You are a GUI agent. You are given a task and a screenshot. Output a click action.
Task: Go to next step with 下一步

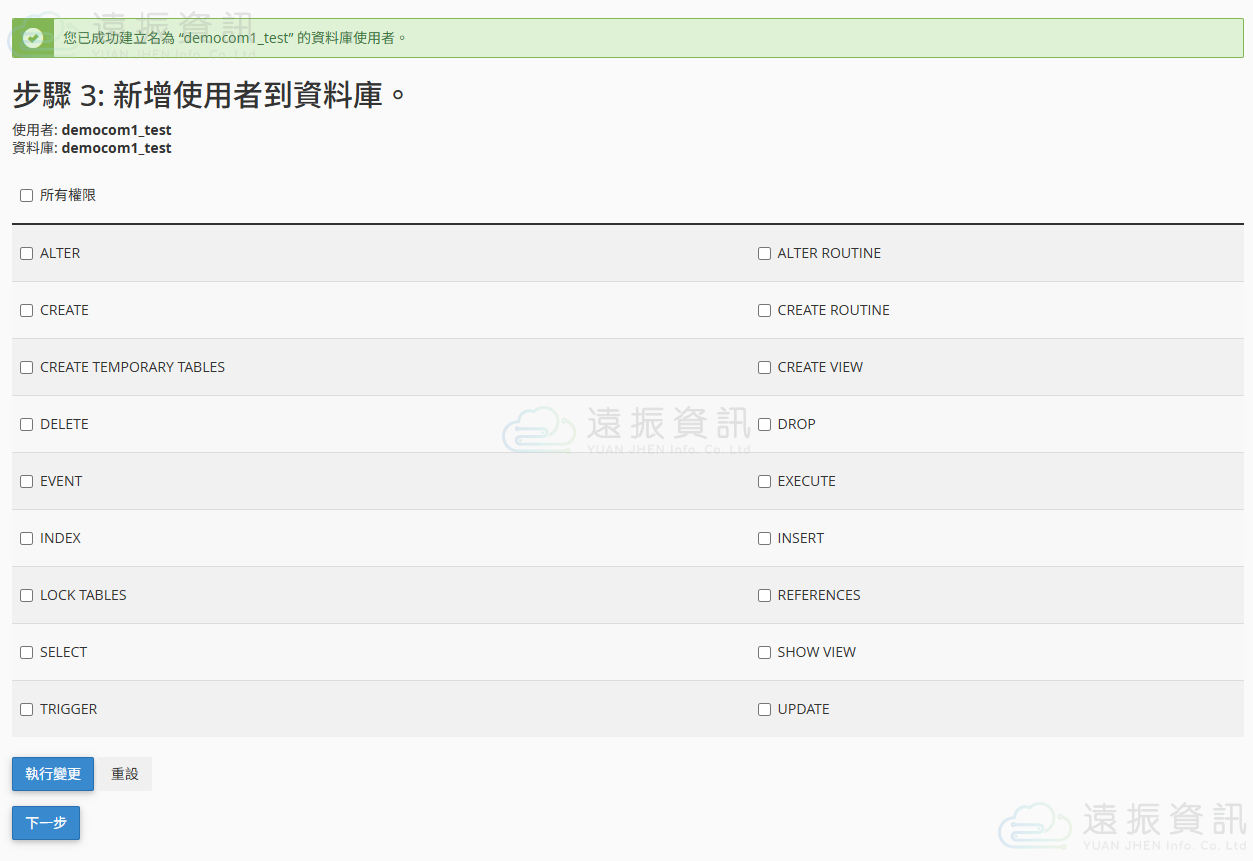click(x=46, y=823)
